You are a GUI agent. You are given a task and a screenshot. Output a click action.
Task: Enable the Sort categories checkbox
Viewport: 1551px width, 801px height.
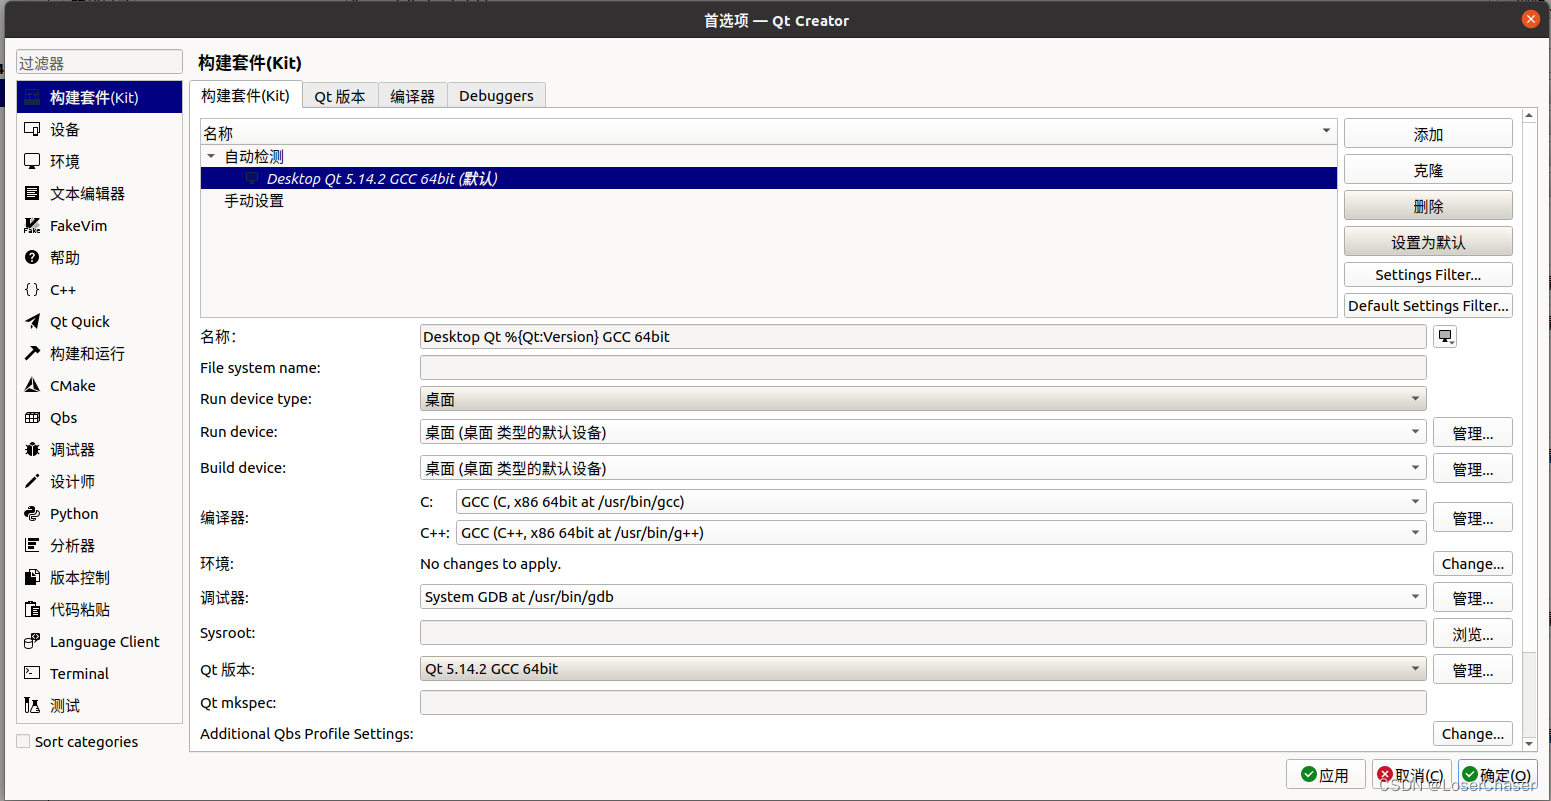23,741
